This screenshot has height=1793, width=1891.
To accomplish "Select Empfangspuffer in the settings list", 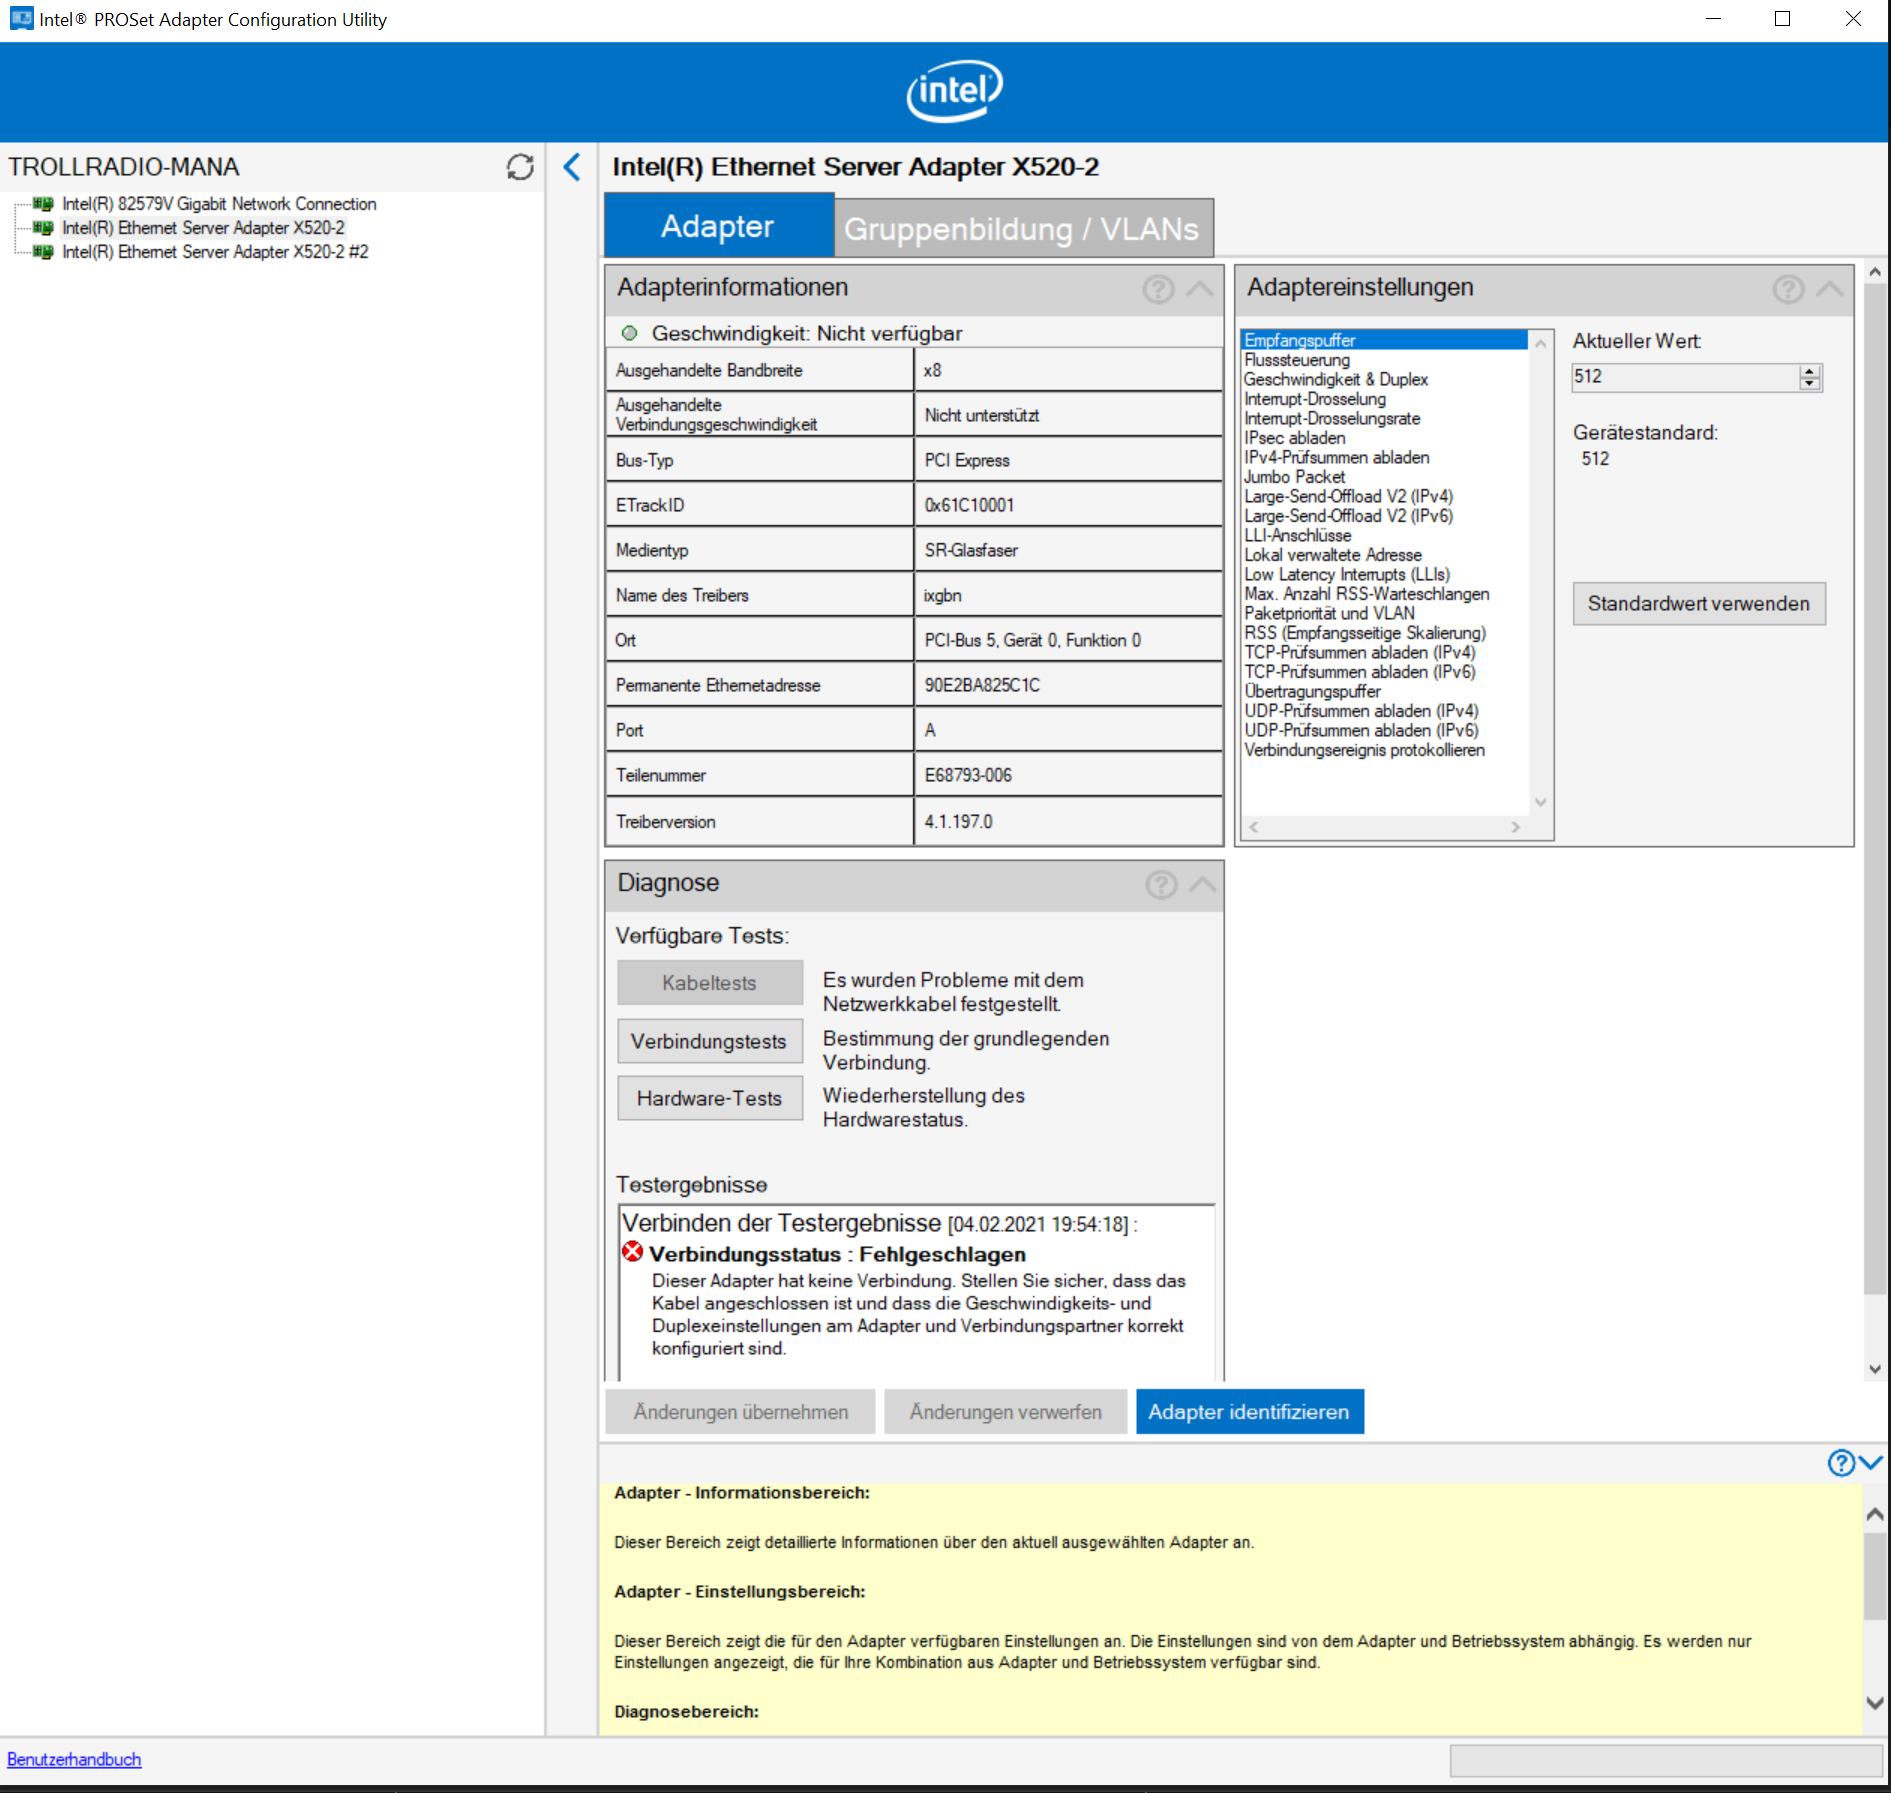I will 1384,340.
